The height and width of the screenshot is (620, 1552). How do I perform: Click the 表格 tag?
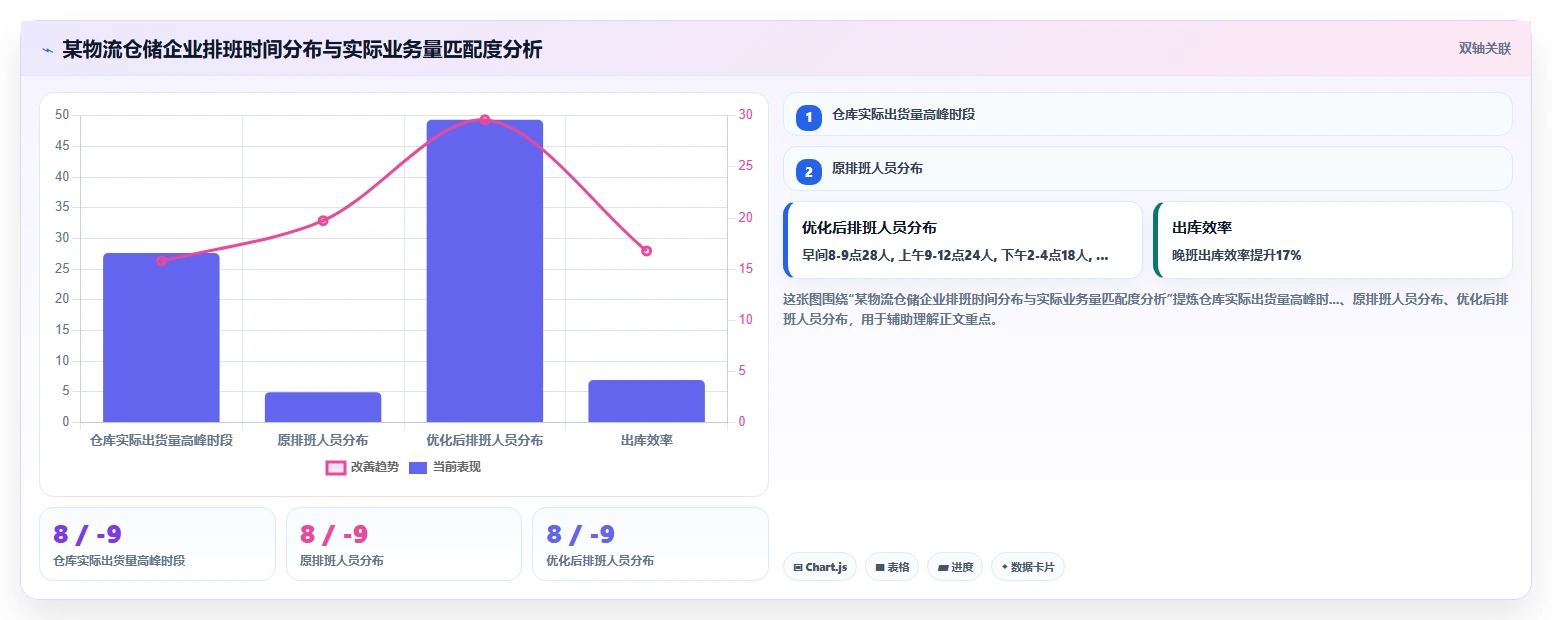pyautogui.click(x=892, y=567)
